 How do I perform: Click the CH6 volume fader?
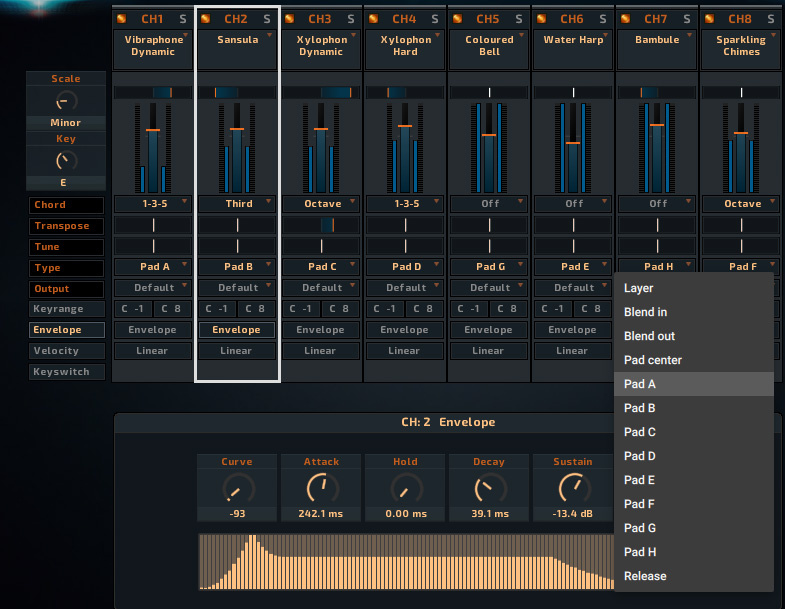(573, 143)
